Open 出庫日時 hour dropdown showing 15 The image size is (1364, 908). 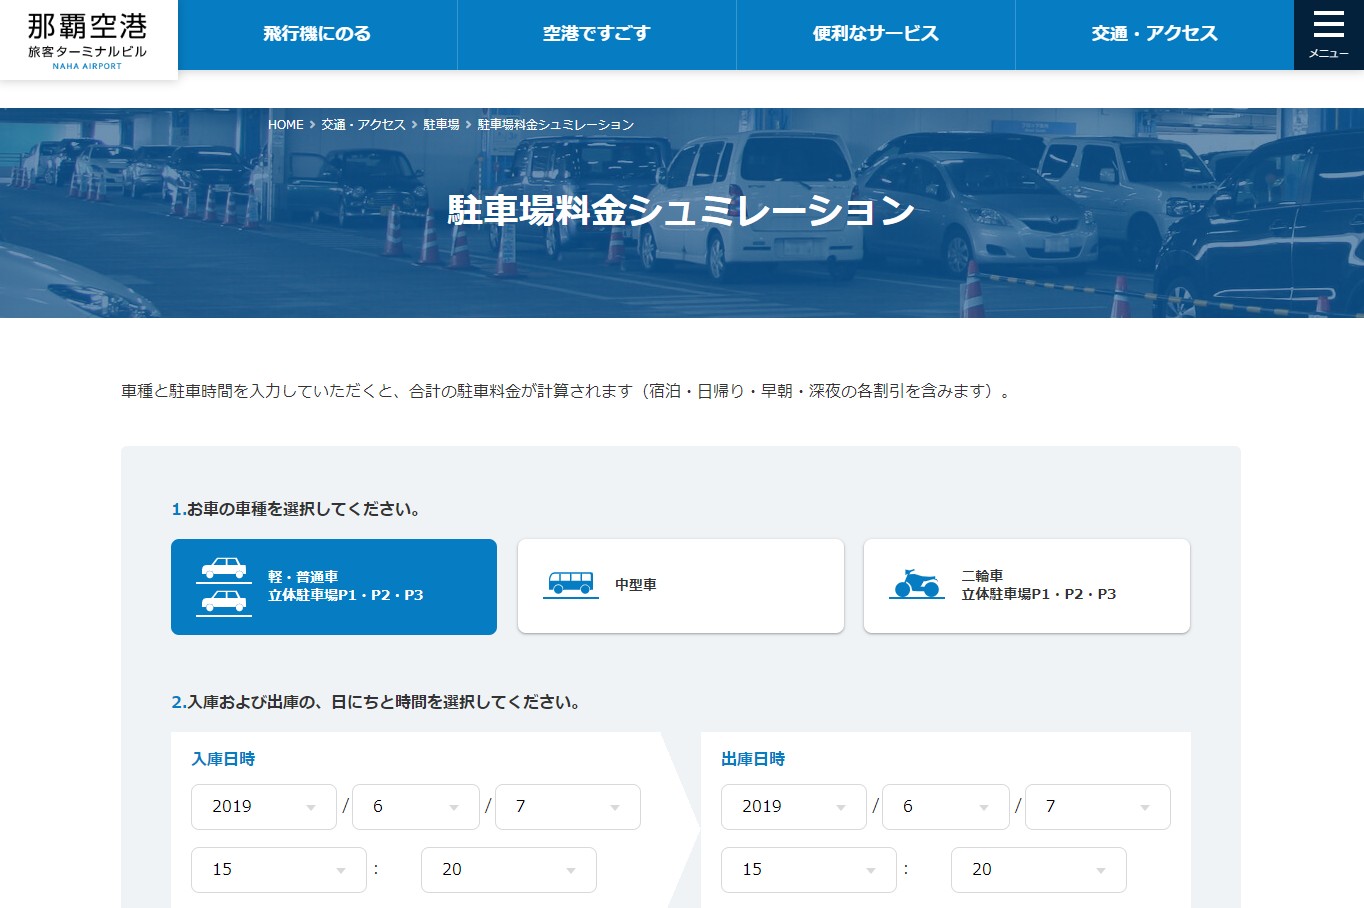809,870
